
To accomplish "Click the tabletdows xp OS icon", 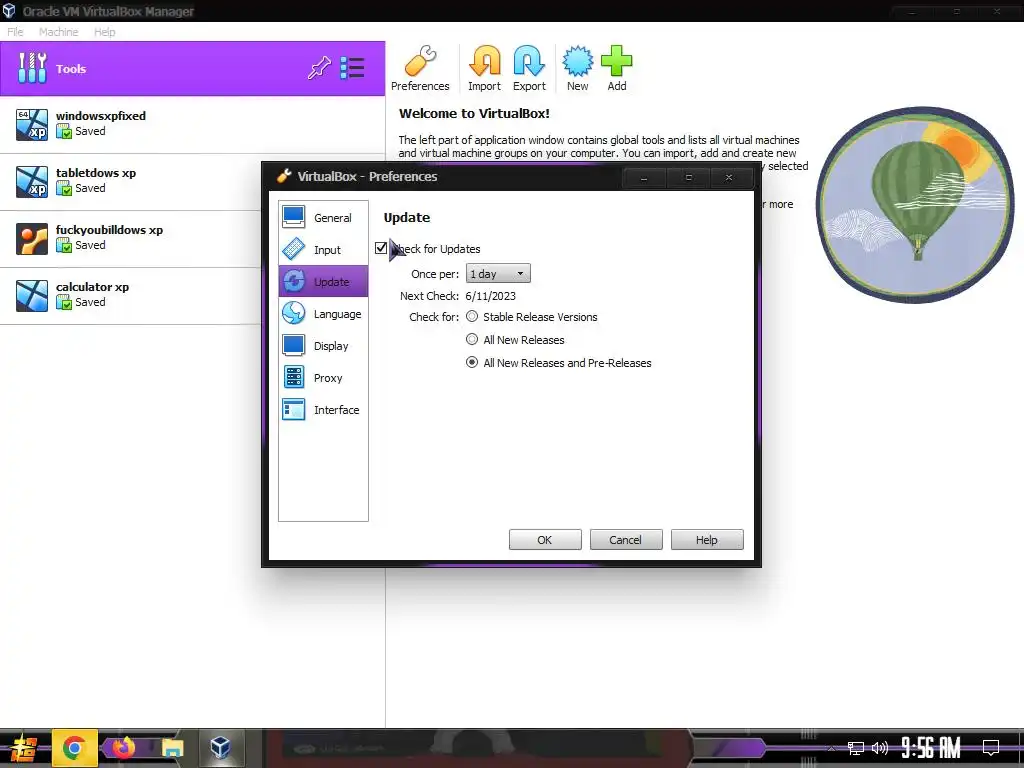I will [x=32, y=182].
